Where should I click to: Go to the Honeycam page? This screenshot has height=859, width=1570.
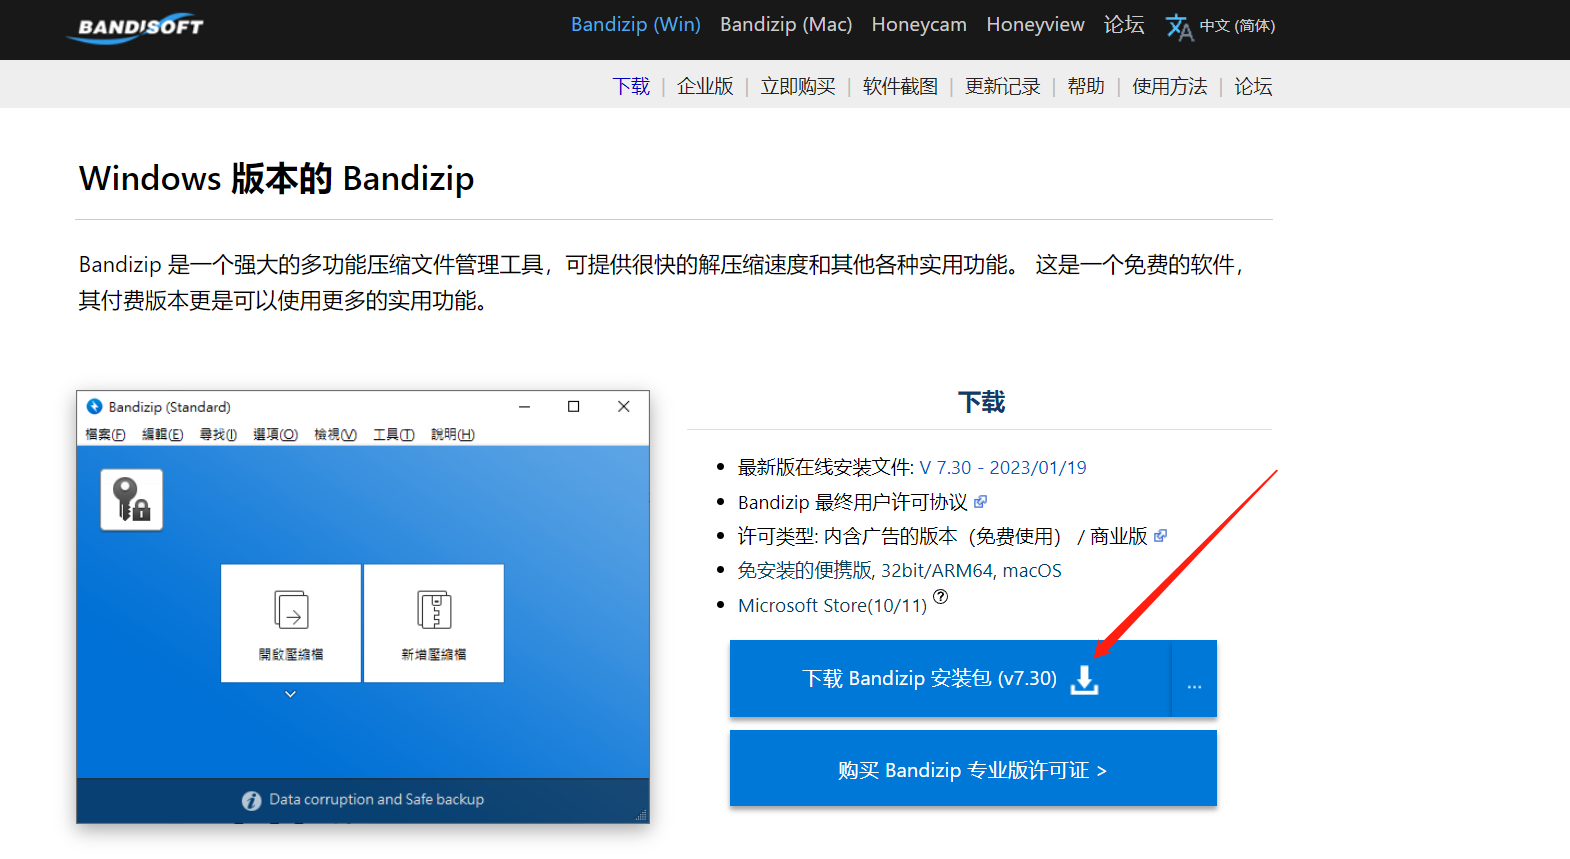pos(919,25)
